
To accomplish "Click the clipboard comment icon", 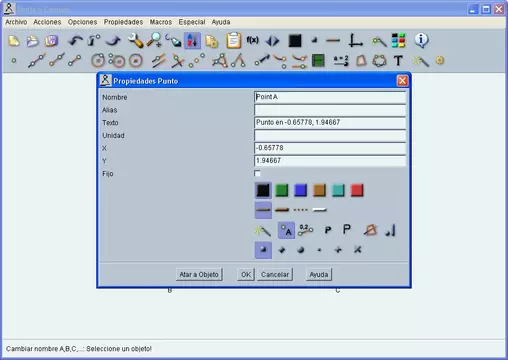I will click(x=233, y=40).
